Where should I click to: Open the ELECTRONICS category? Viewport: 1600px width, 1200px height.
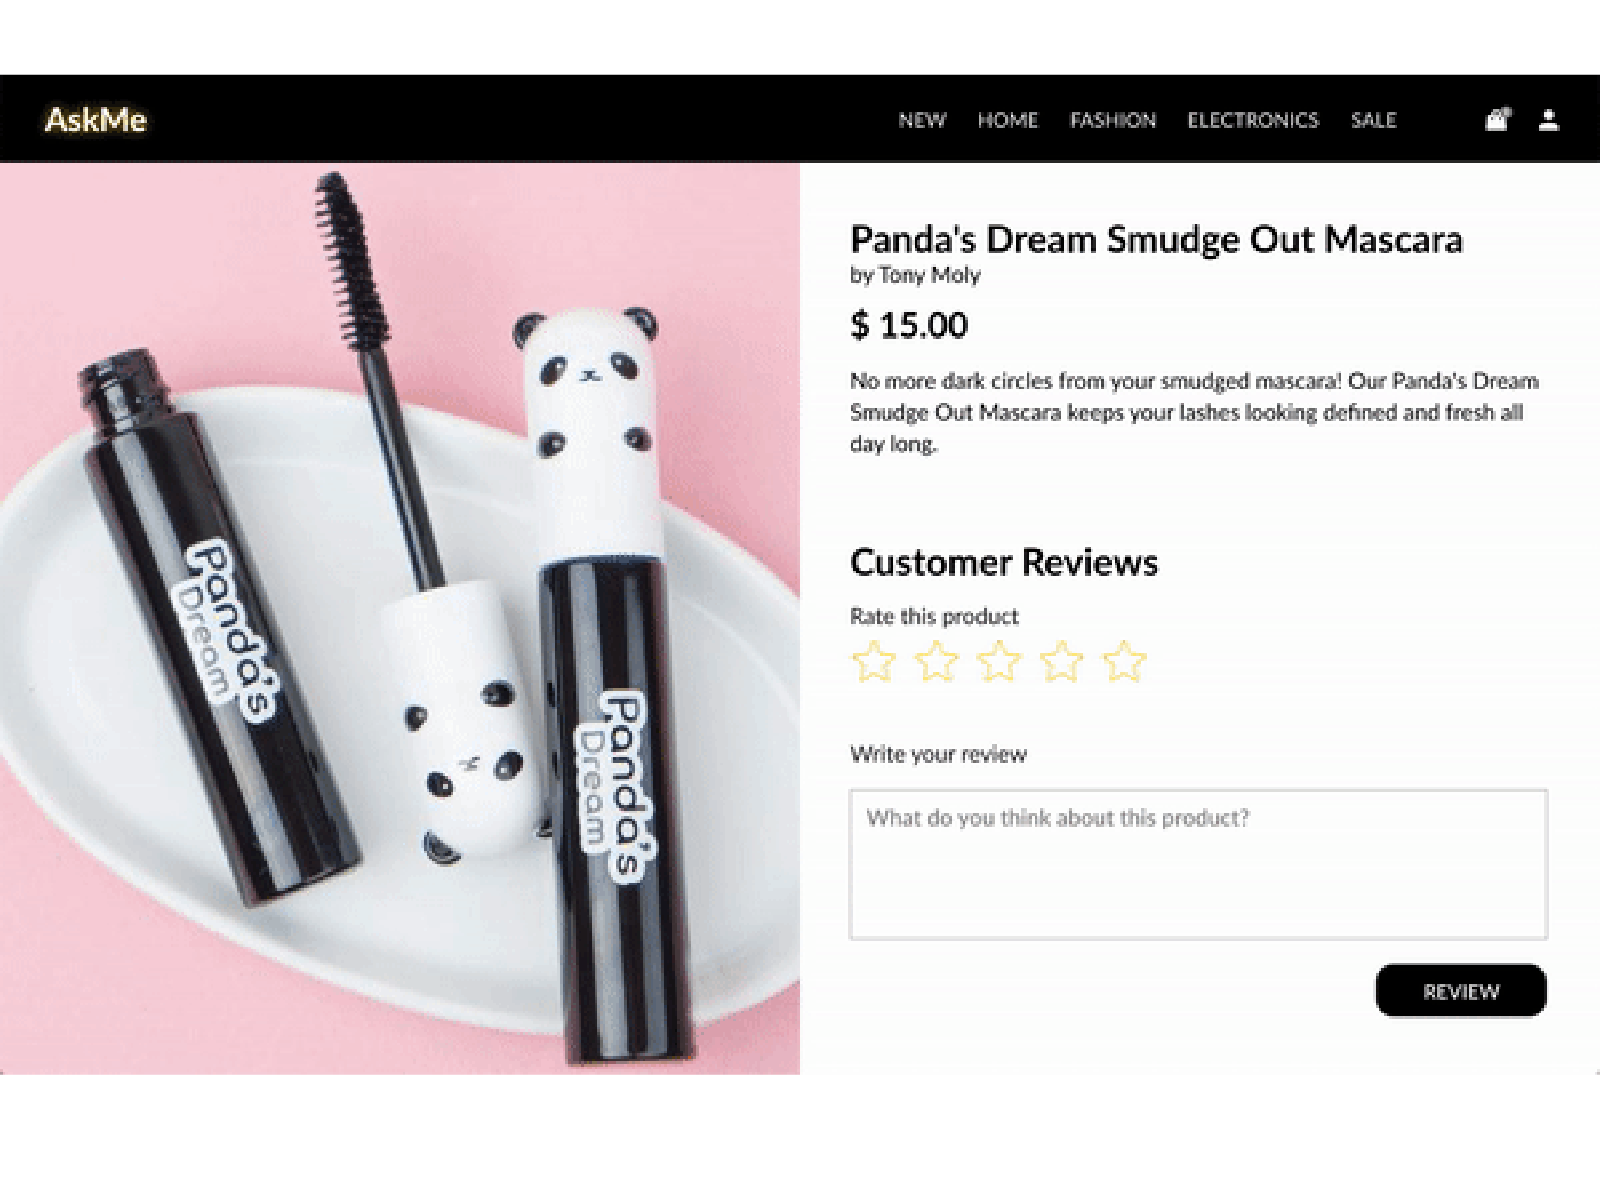(x=1252, y=120)
